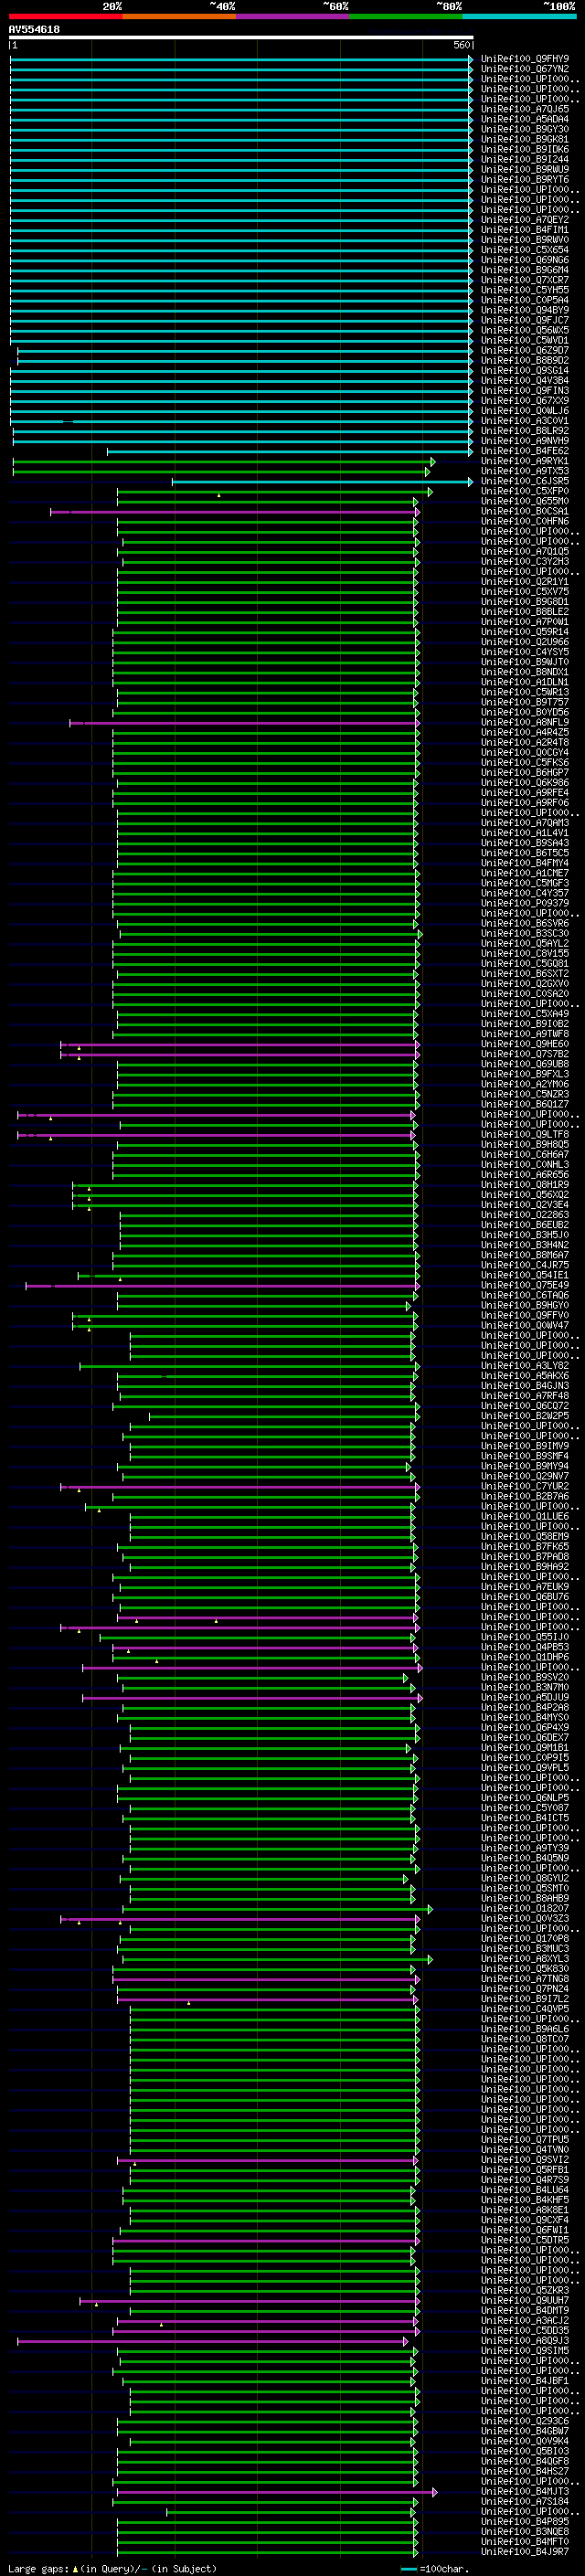Click the UniRef100_O22863 hit label
585x2576 pixels.
click(524, 1215)
